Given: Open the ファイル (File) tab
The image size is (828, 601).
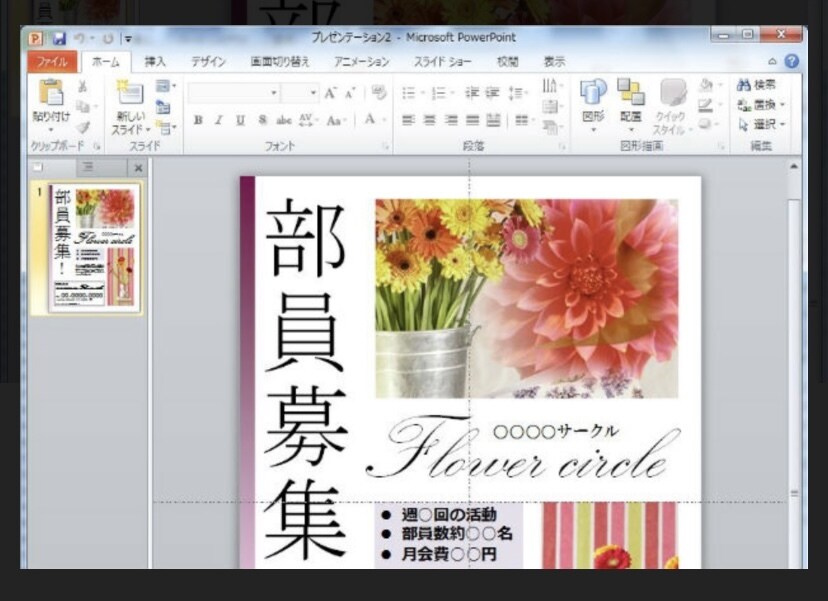Looking at the screenshot, I should click(52, 61).
